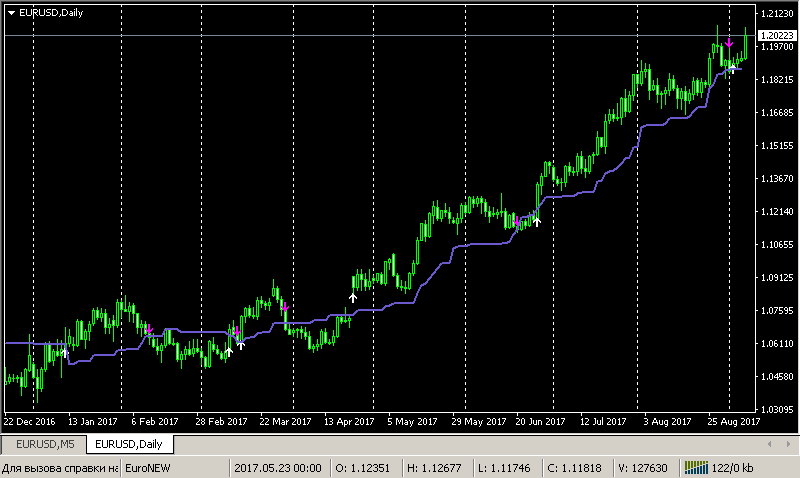Screen dimensions: 800x478
Task: Click the 1.21230 price scale label
Action: [777, 14]
